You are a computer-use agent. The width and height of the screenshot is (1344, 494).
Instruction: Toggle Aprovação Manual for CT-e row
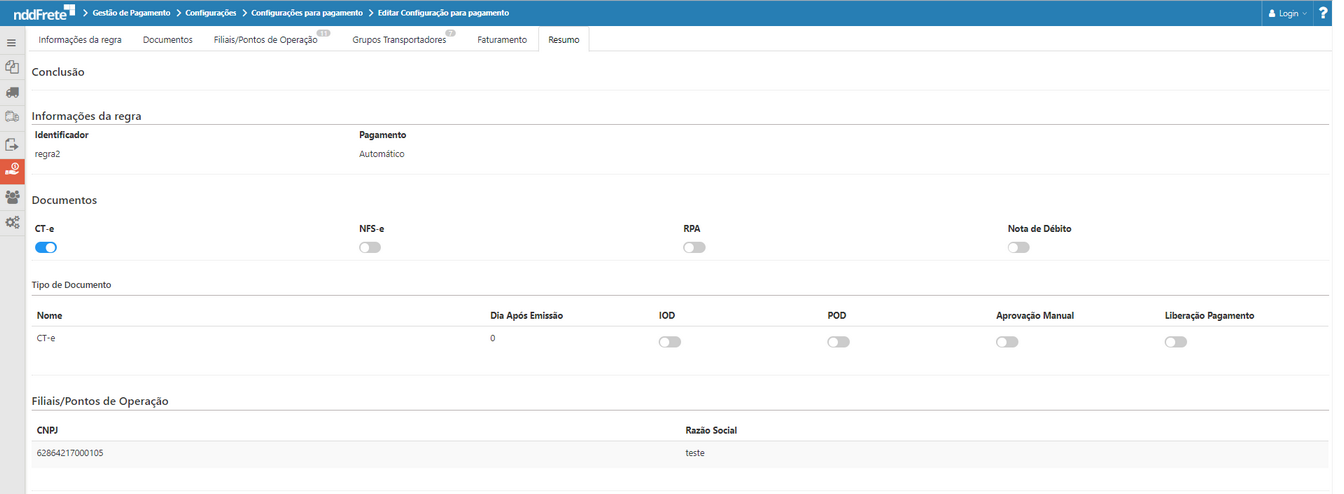pos(1006,342)
